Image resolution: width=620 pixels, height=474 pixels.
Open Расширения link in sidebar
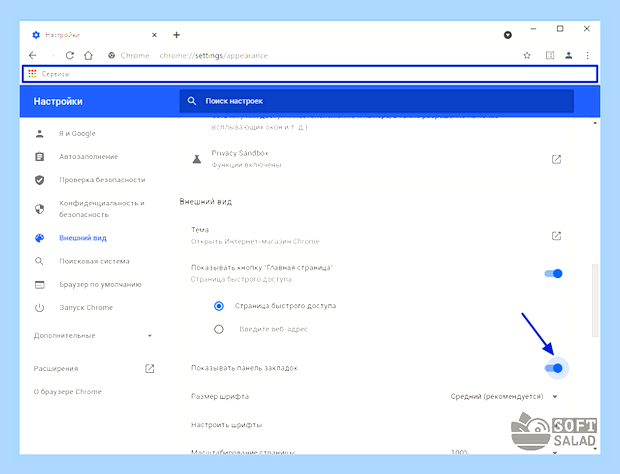[56, 368]
